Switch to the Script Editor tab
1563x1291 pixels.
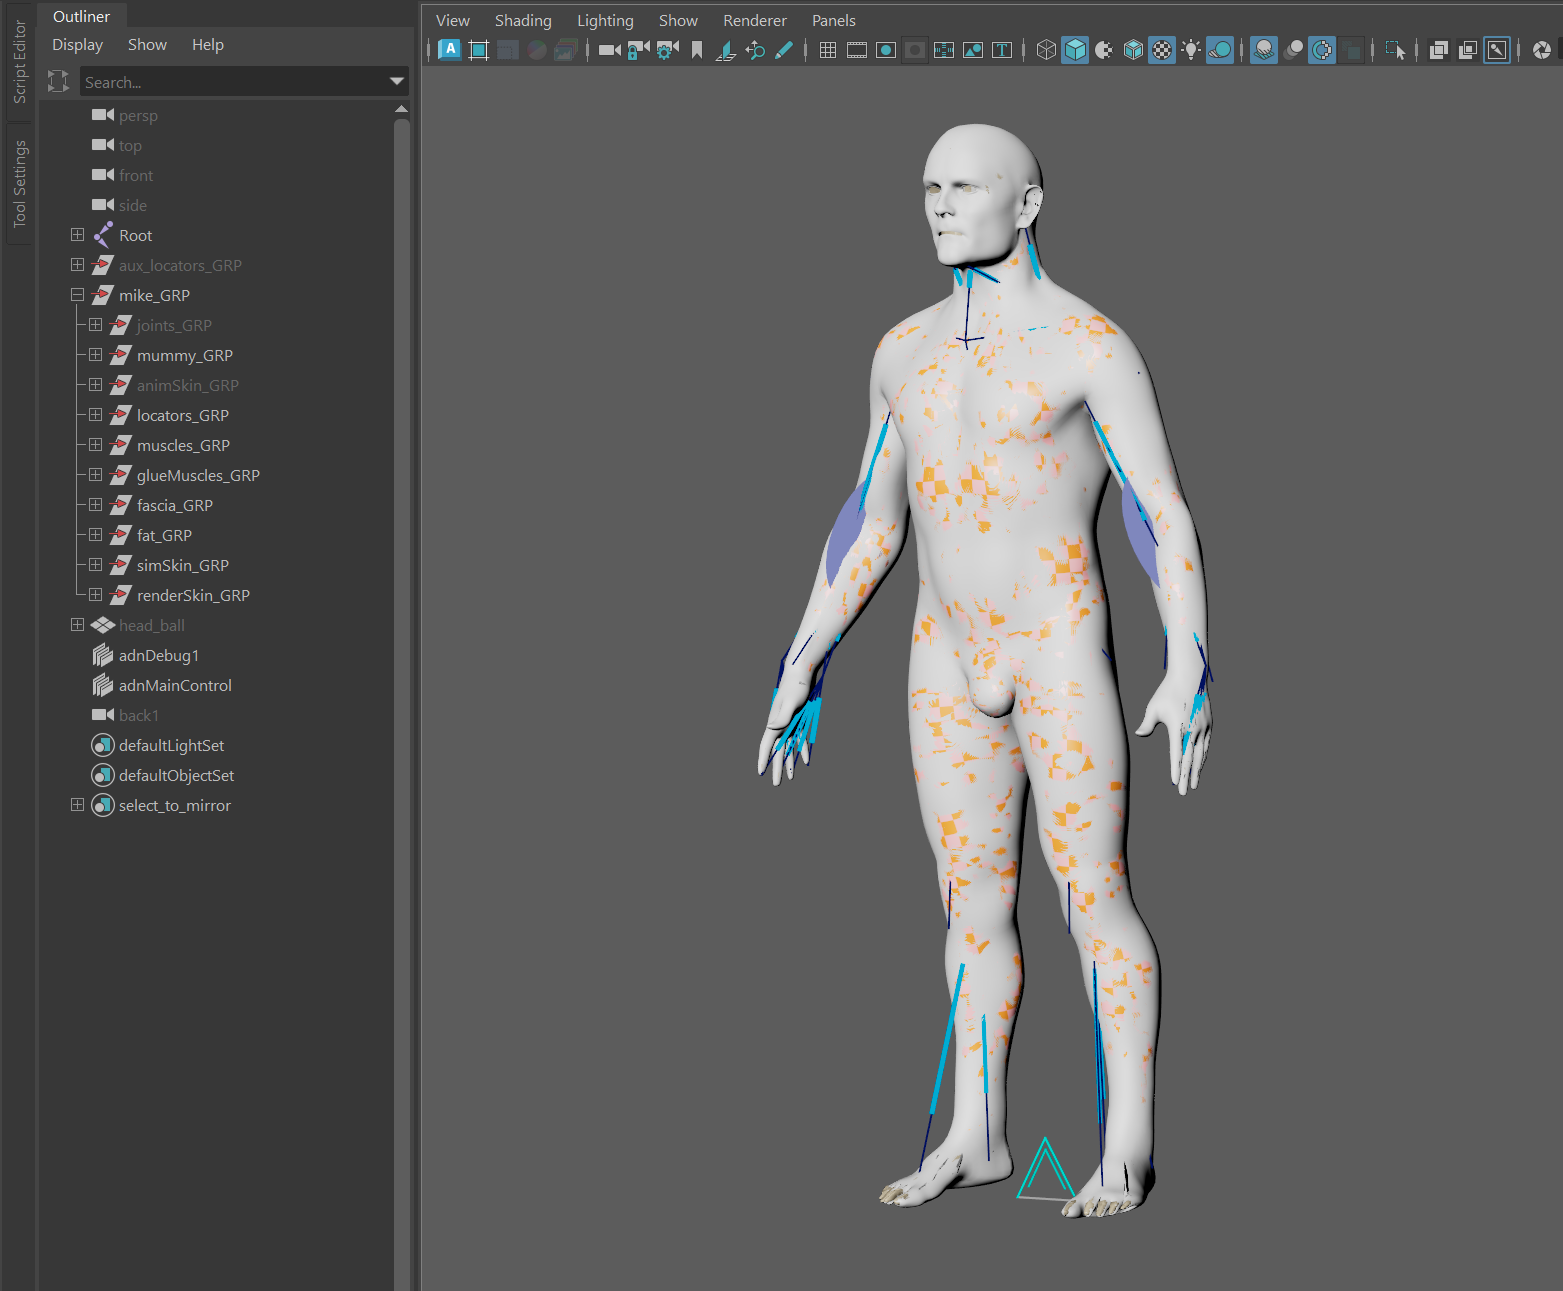18,60
